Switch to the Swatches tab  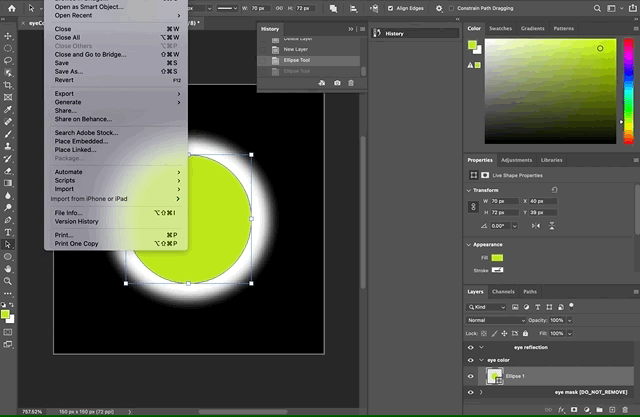499,29
